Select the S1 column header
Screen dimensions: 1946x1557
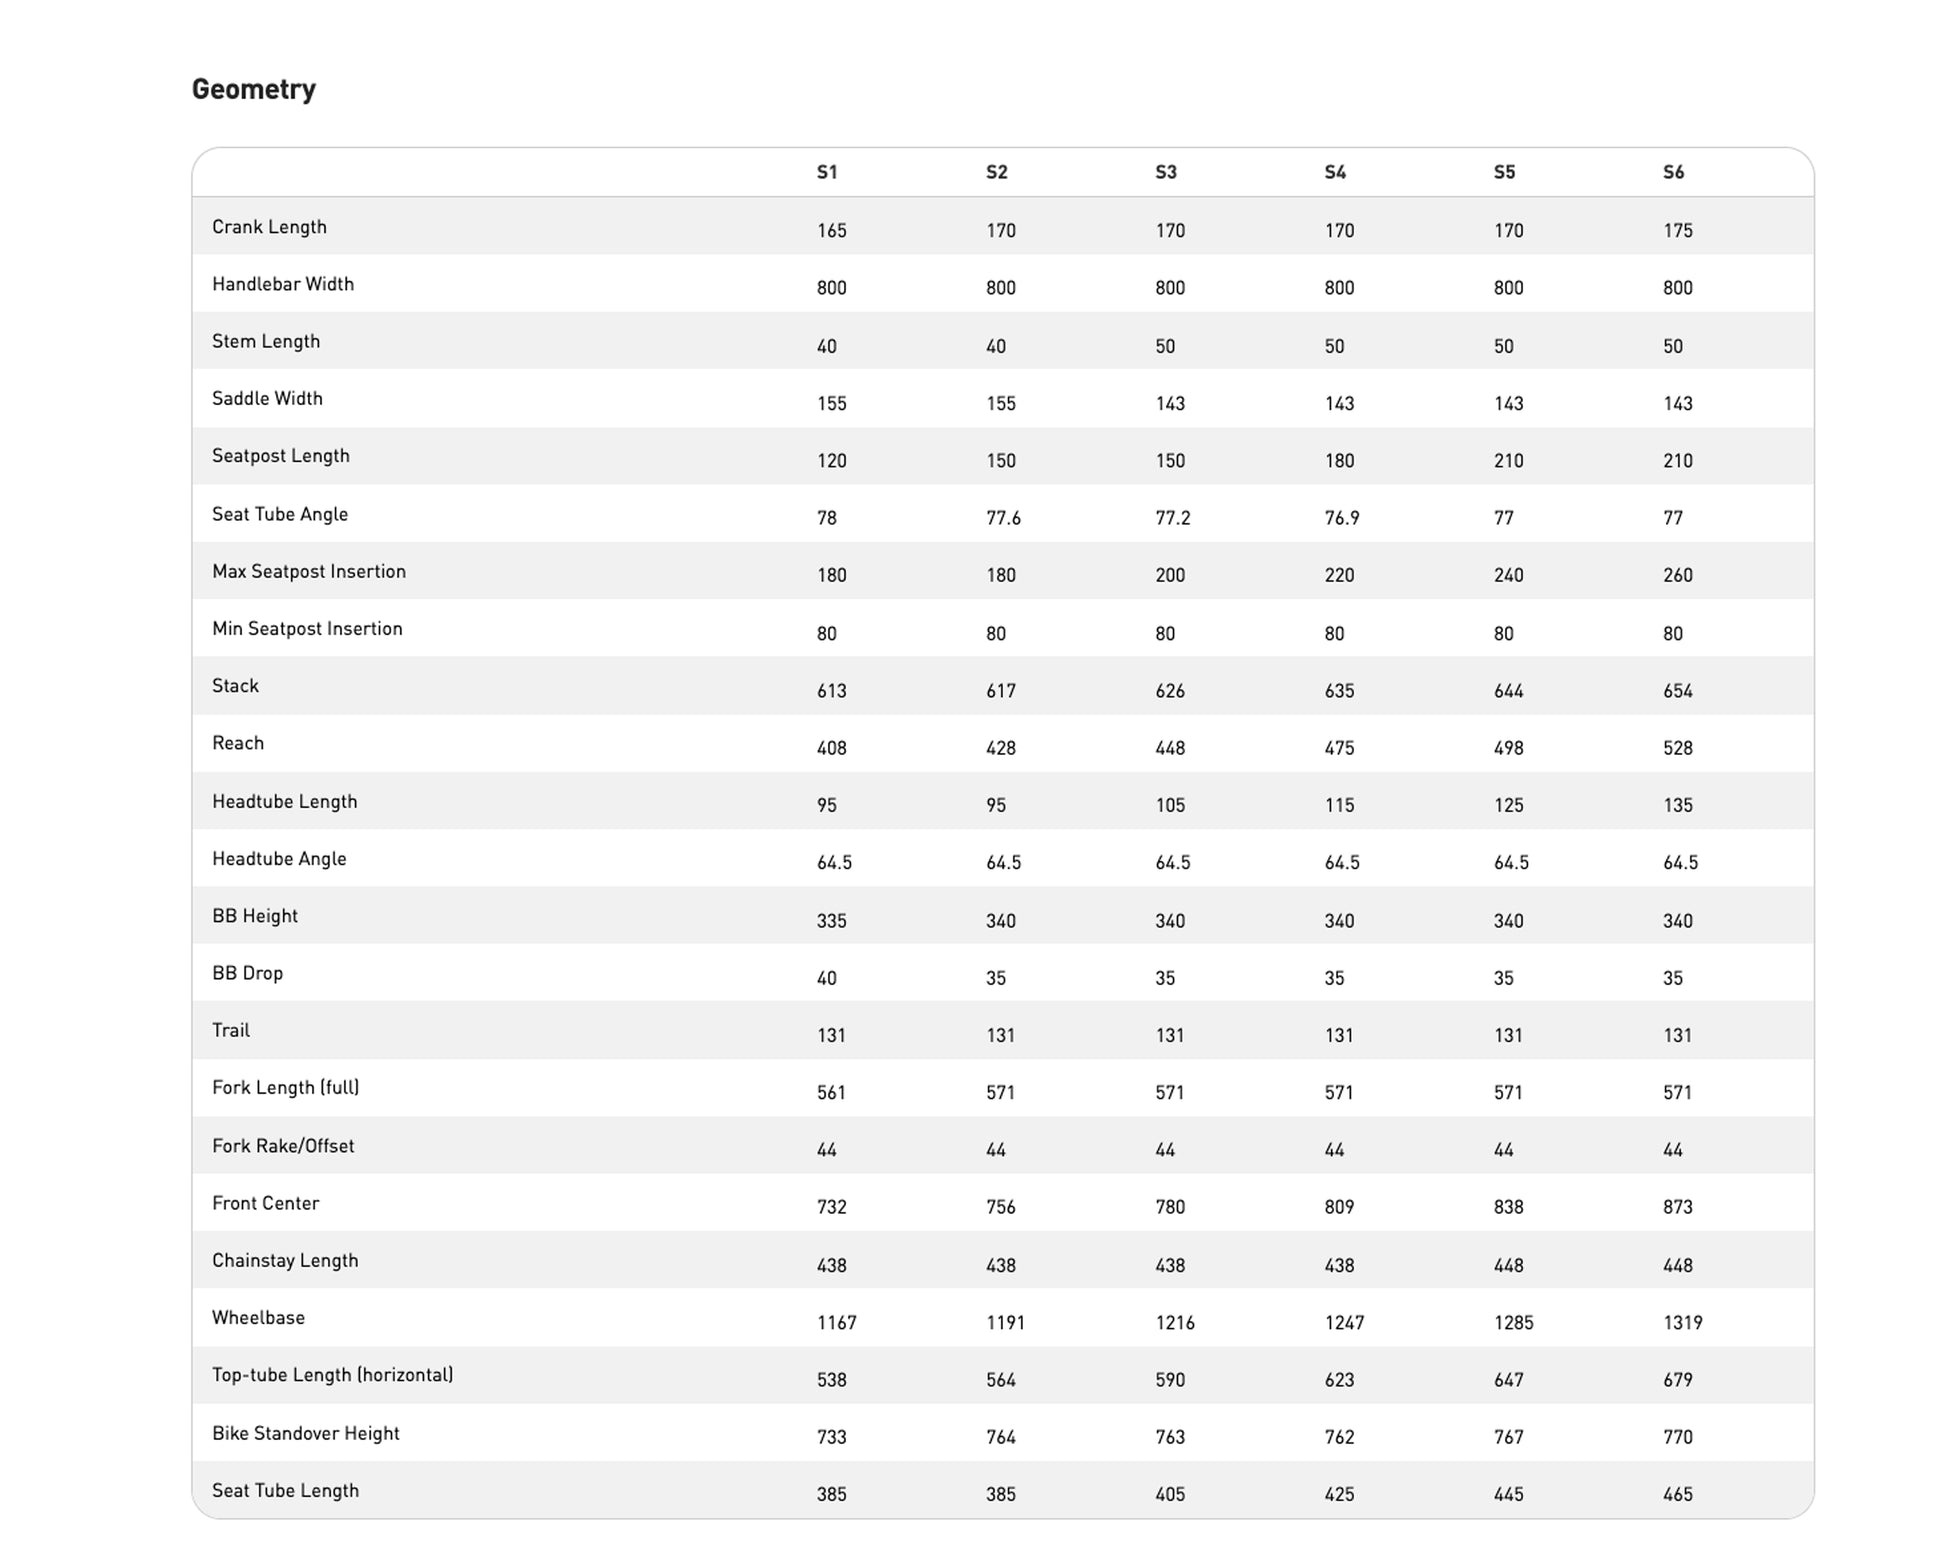coord(827,172)
